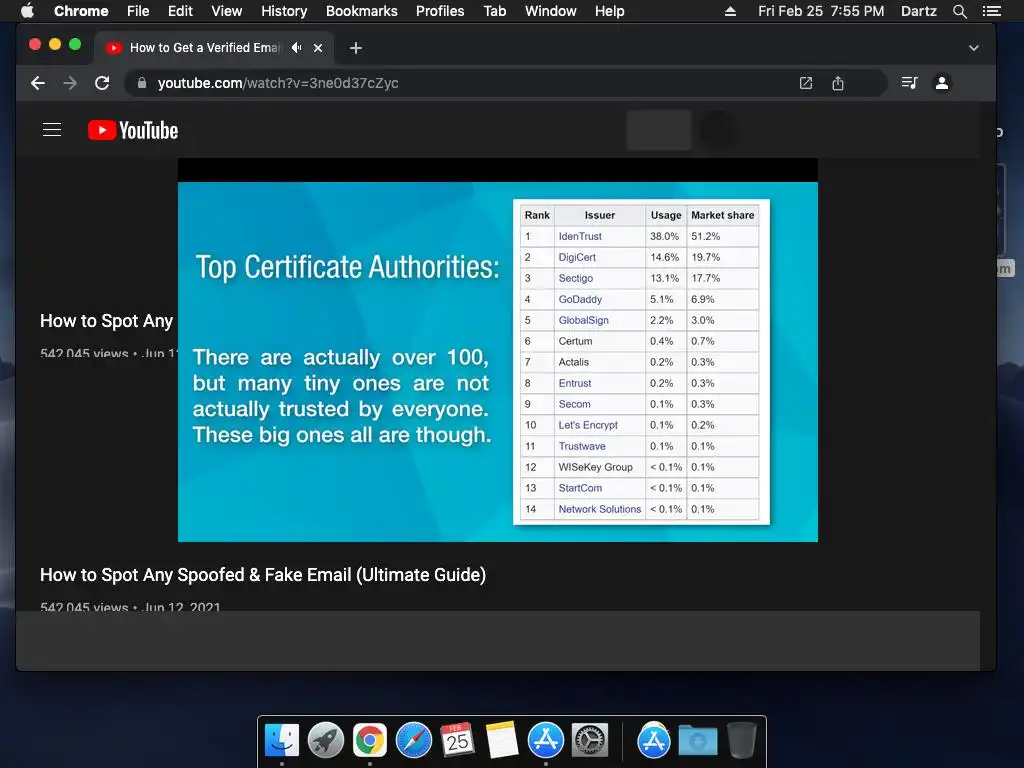Click Sectigo in the issuer table
The image size is (1024, 768).
pyautogui.click(x=575, y=278)
